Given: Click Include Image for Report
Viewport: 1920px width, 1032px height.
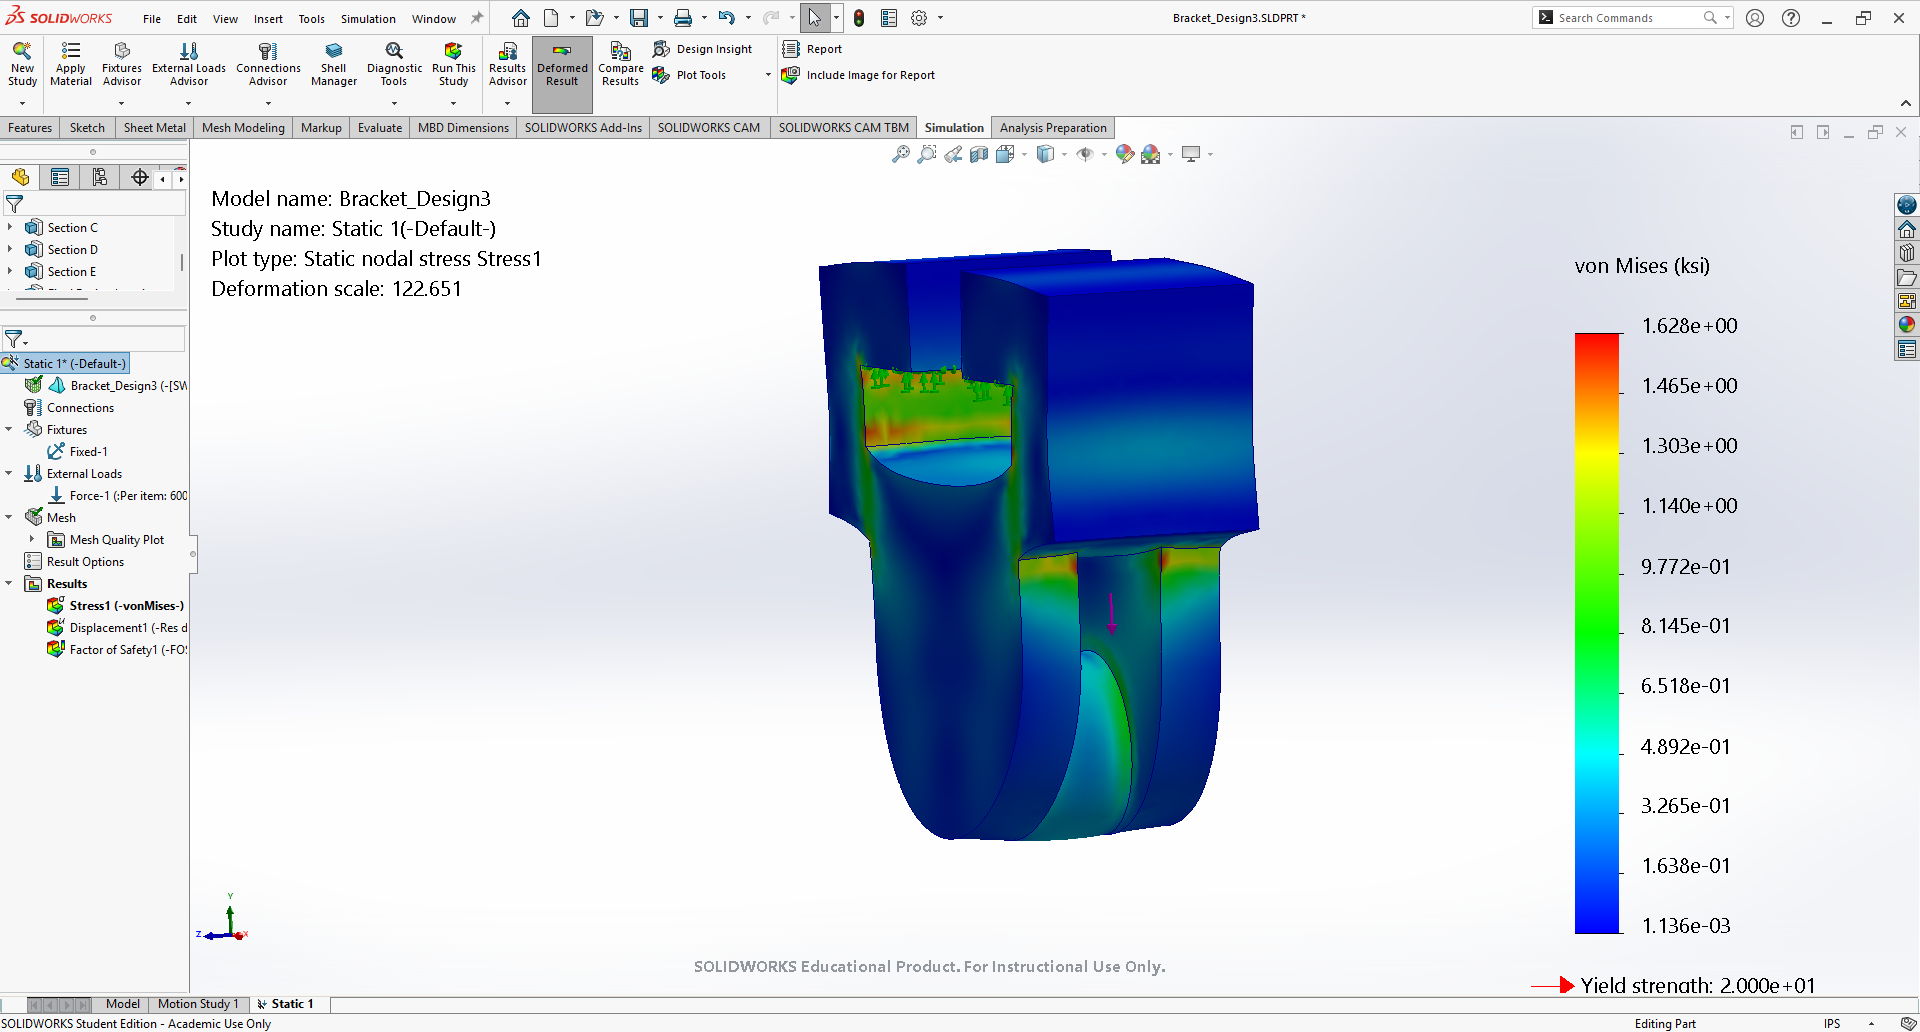Looking at the screenshot, I should click(859, 75).
